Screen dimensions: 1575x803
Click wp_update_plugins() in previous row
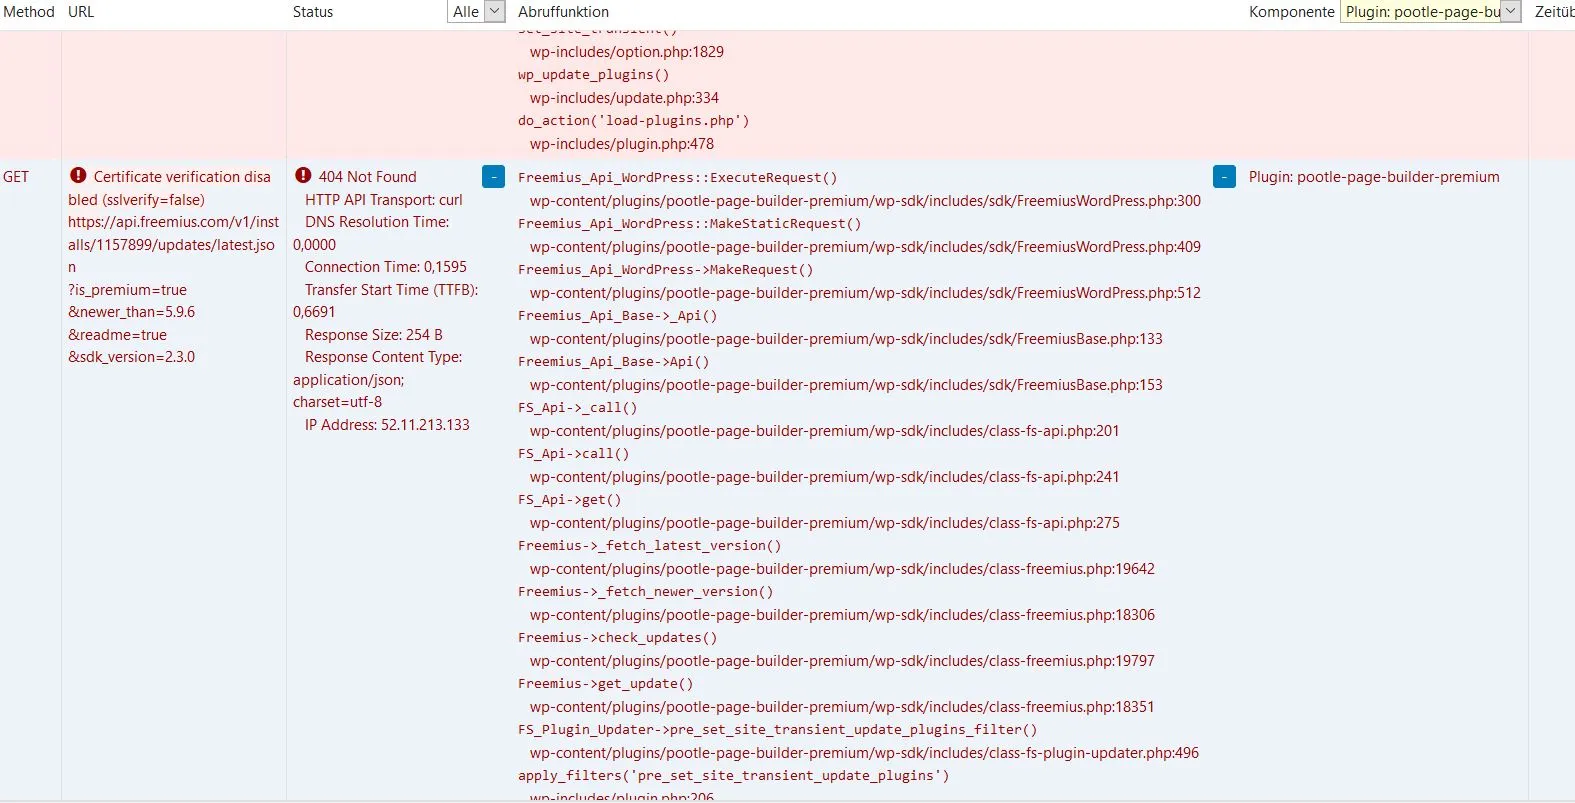[594, 75]
